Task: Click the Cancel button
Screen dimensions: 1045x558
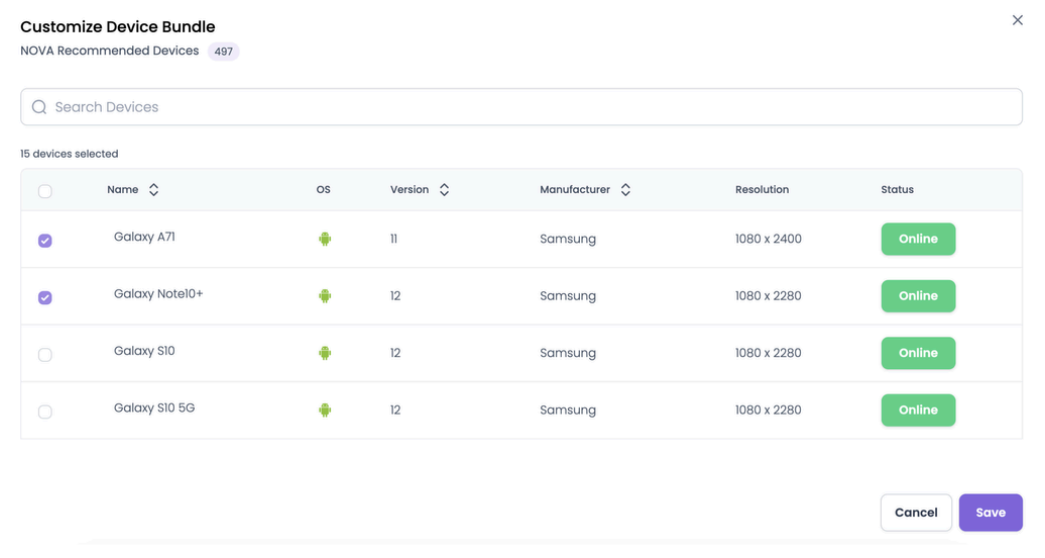Action: click(916, 512)
